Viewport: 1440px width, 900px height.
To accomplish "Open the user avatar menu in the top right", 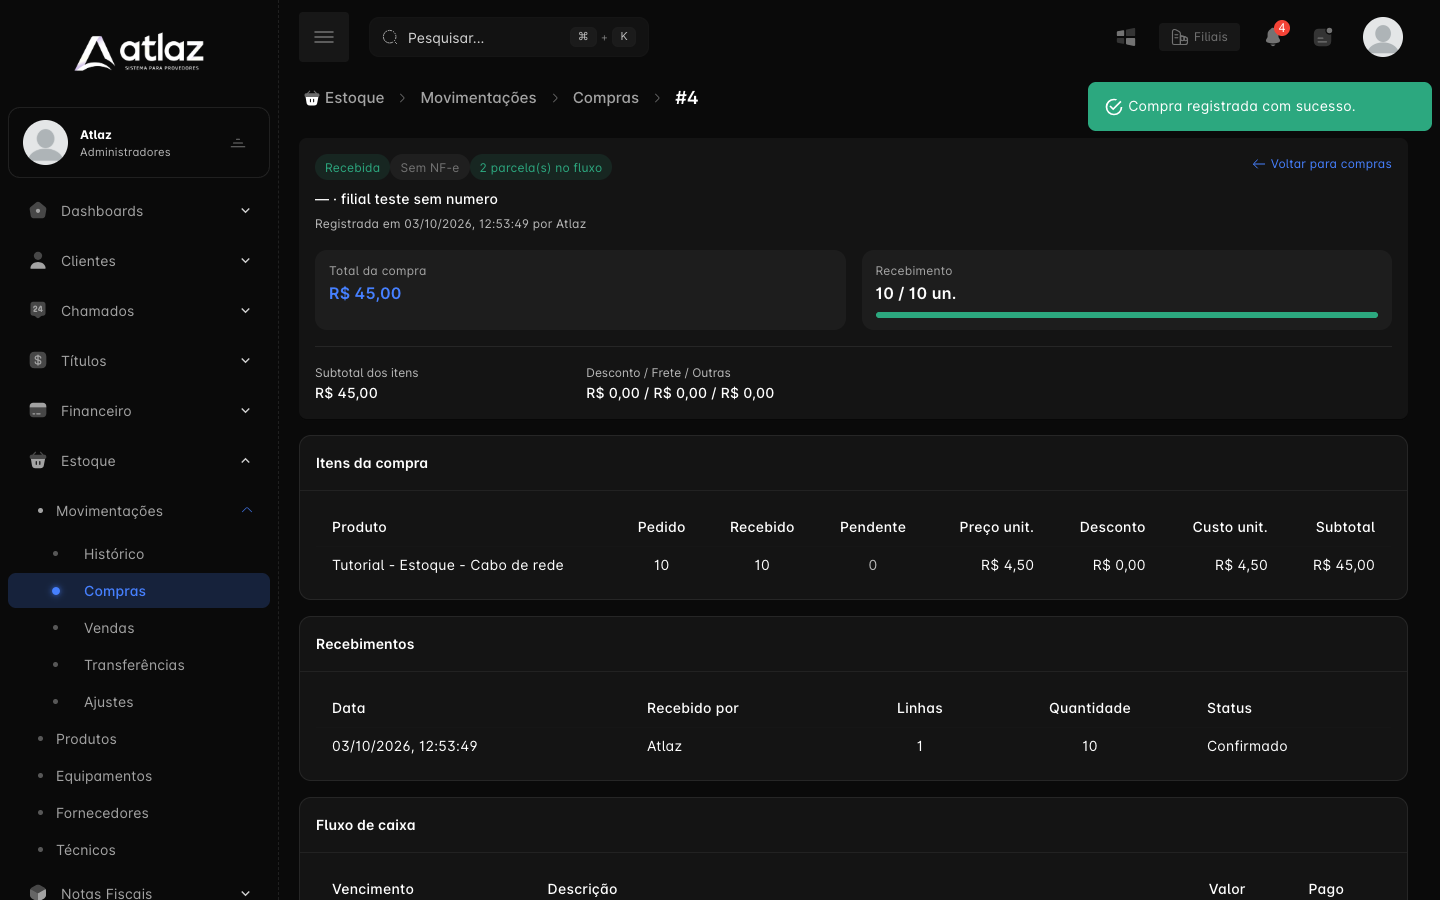I will 1383,37.
